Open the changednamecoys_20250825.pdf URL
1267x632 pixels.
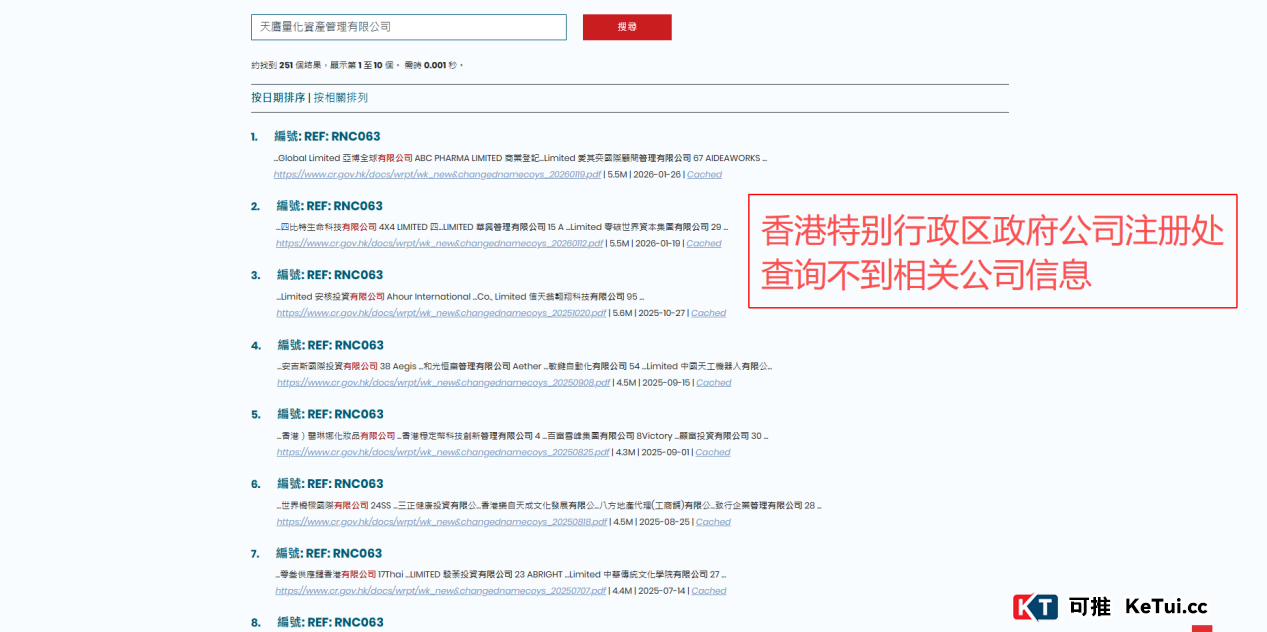click(x=444, y=452)
